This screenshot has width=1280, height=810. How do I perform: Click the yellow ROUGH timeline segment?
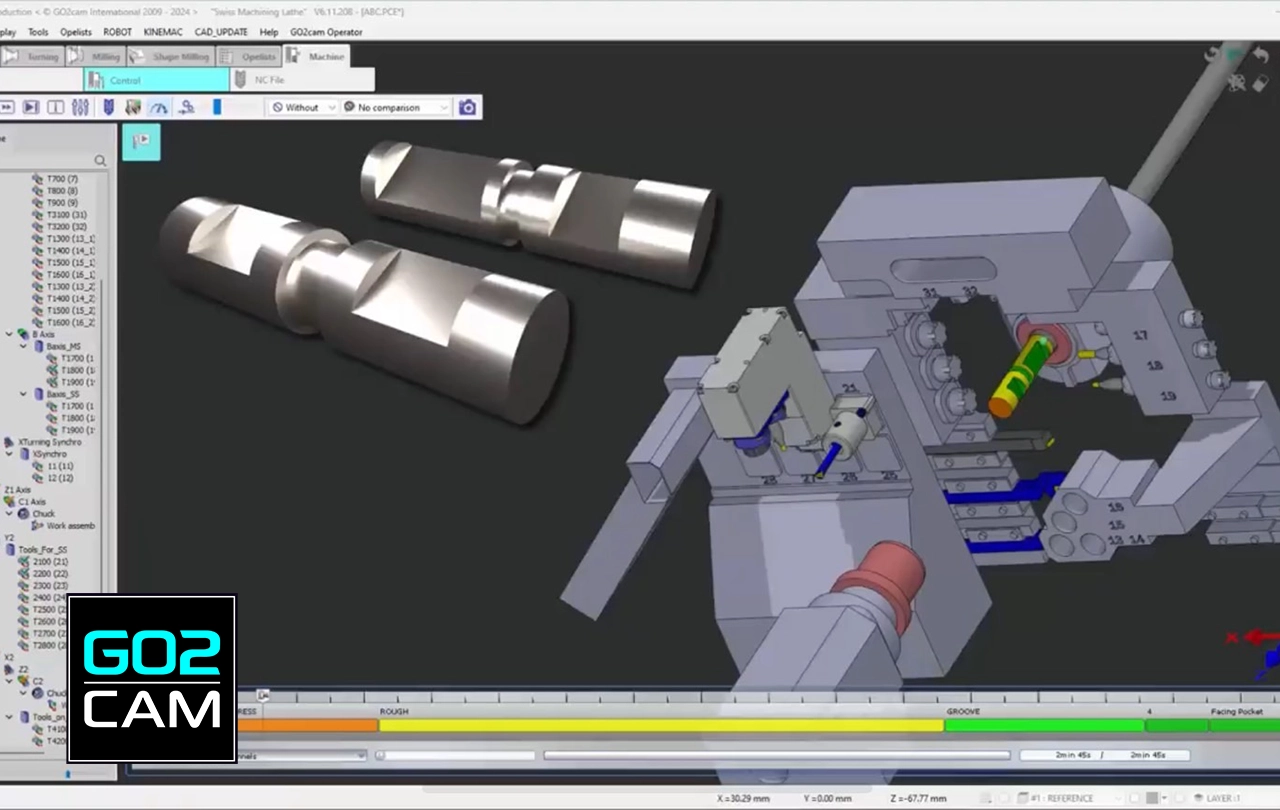pyautogui.click(x=661, y=725)
